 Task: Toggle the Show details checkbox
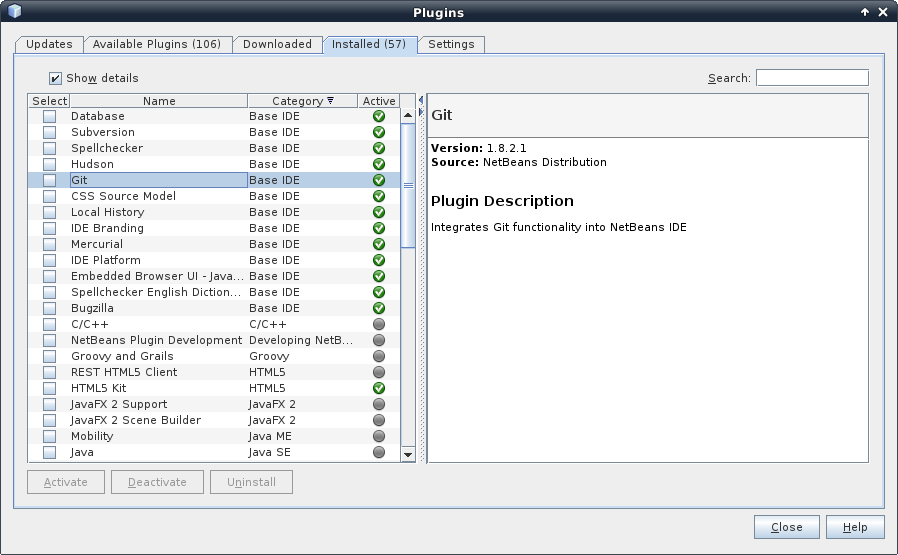click(x=56, y=78)
